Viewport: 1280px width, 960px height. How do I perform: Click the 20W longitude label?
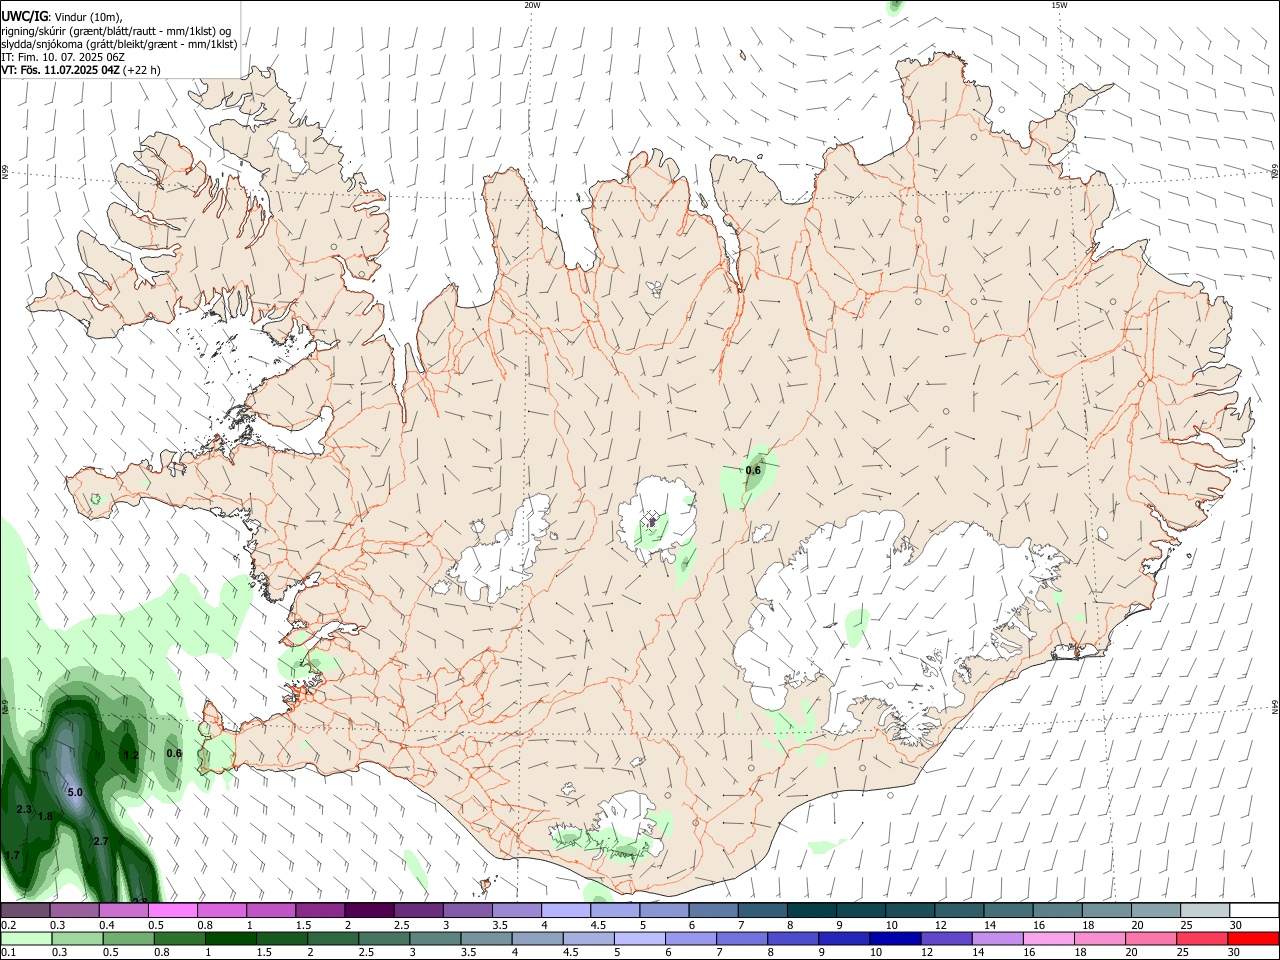click(532, 5)
